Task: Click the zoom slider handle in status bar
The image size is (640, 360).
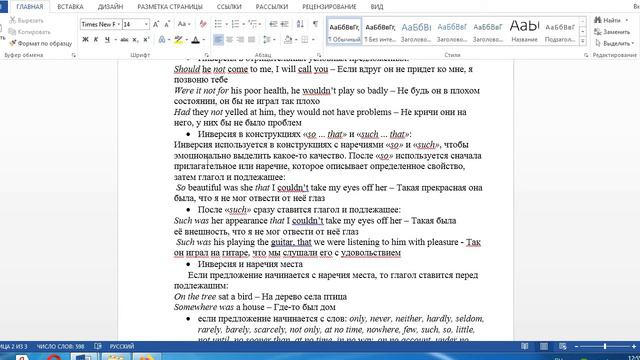Action: (x=605, y=346)
